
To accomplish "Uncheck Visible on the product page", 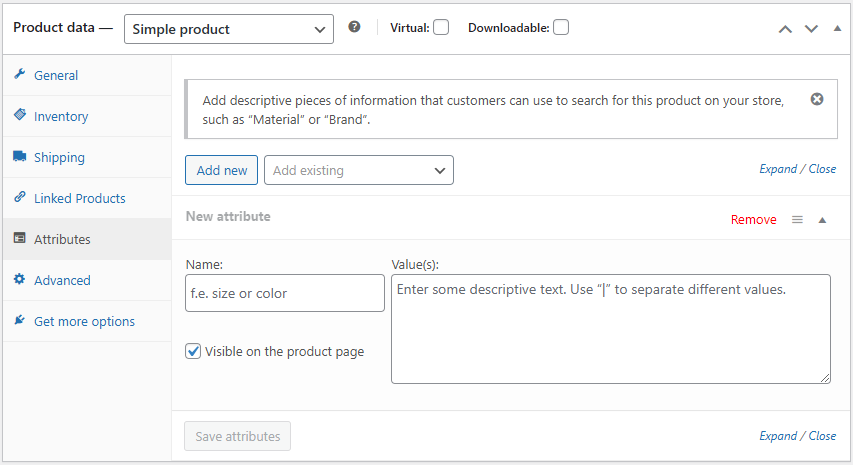I will coord(193,351).
